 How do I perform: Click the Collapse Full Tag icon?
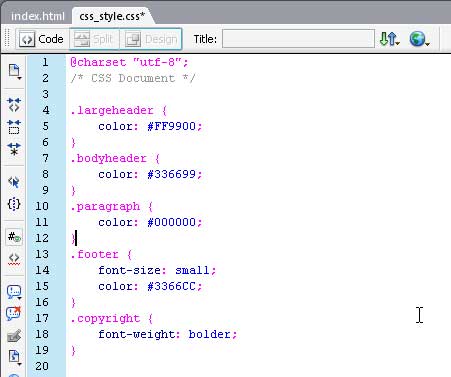(x=14, y=105)
